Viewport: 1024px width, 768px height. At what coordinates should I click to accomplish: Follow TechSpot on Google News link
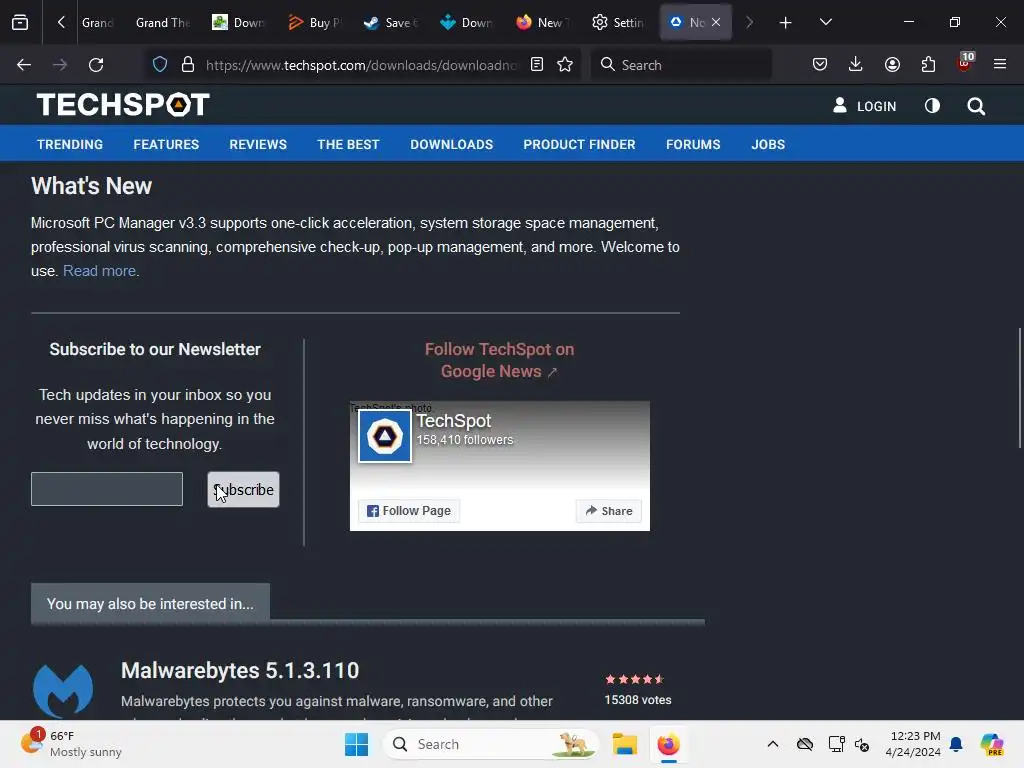(x=500, y=360)
